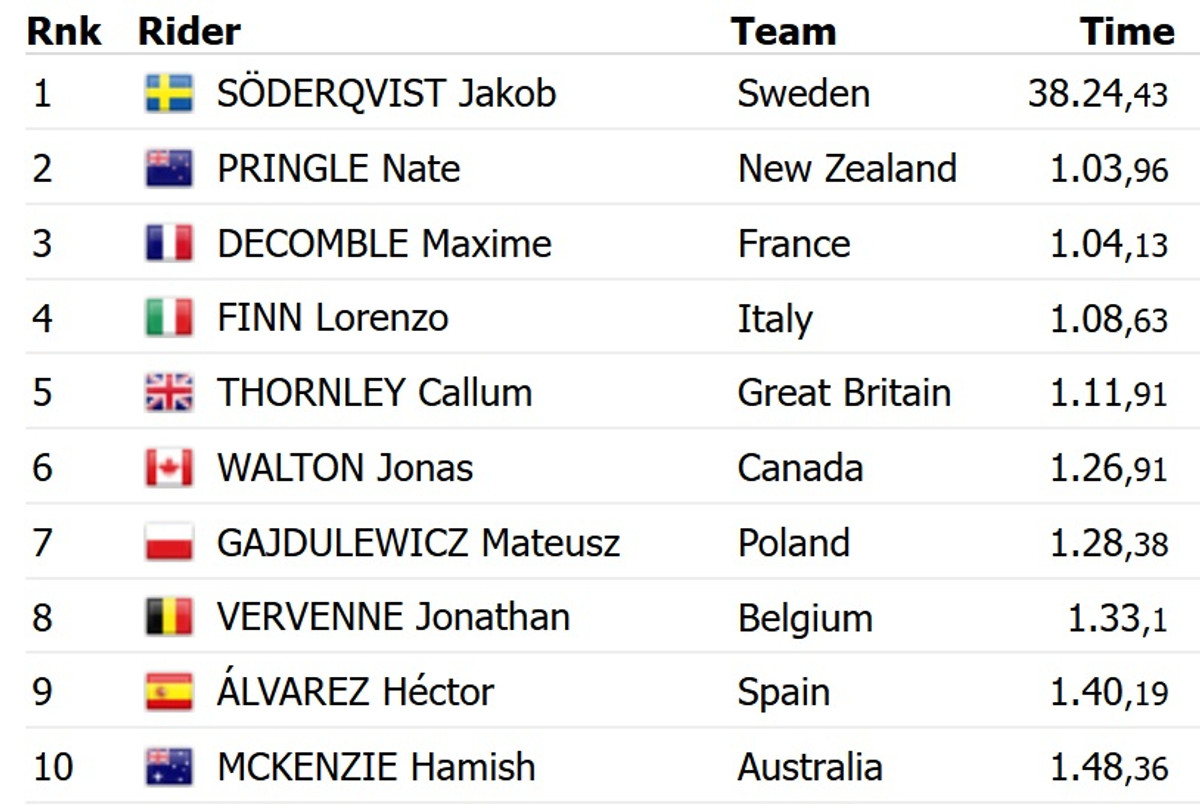Viewport: 1200px width, 805px height.
Task: Open rider SÖDERQVIST Jakob's profile
Action: click(386, 93)
